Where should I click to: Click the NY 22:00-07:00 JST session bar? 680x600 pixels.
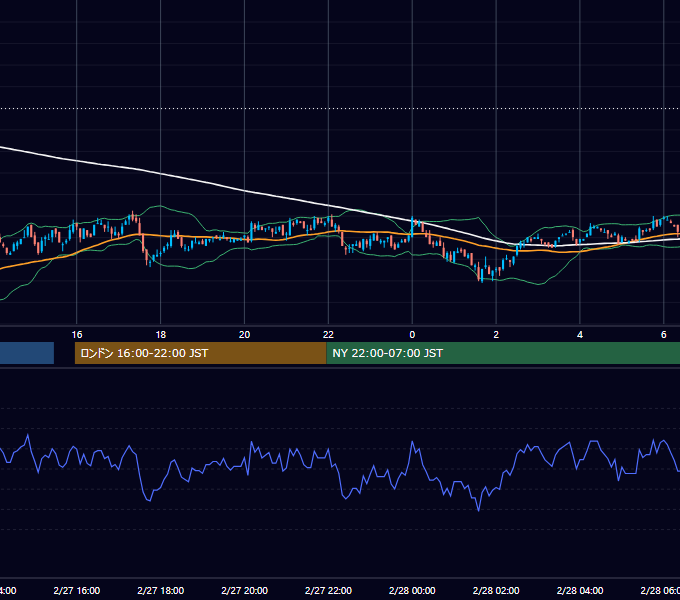(503, 353)
